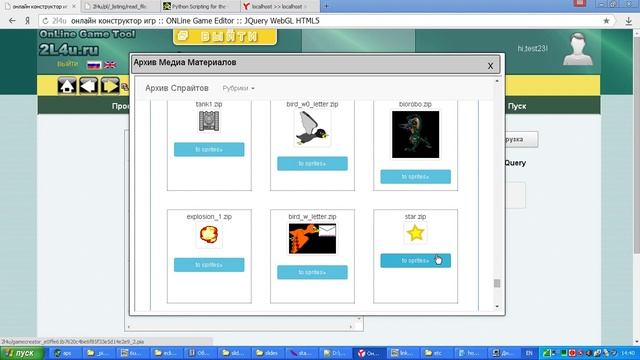
Task: Open the Пуск menu item
Action: click(x=517, y=106)
